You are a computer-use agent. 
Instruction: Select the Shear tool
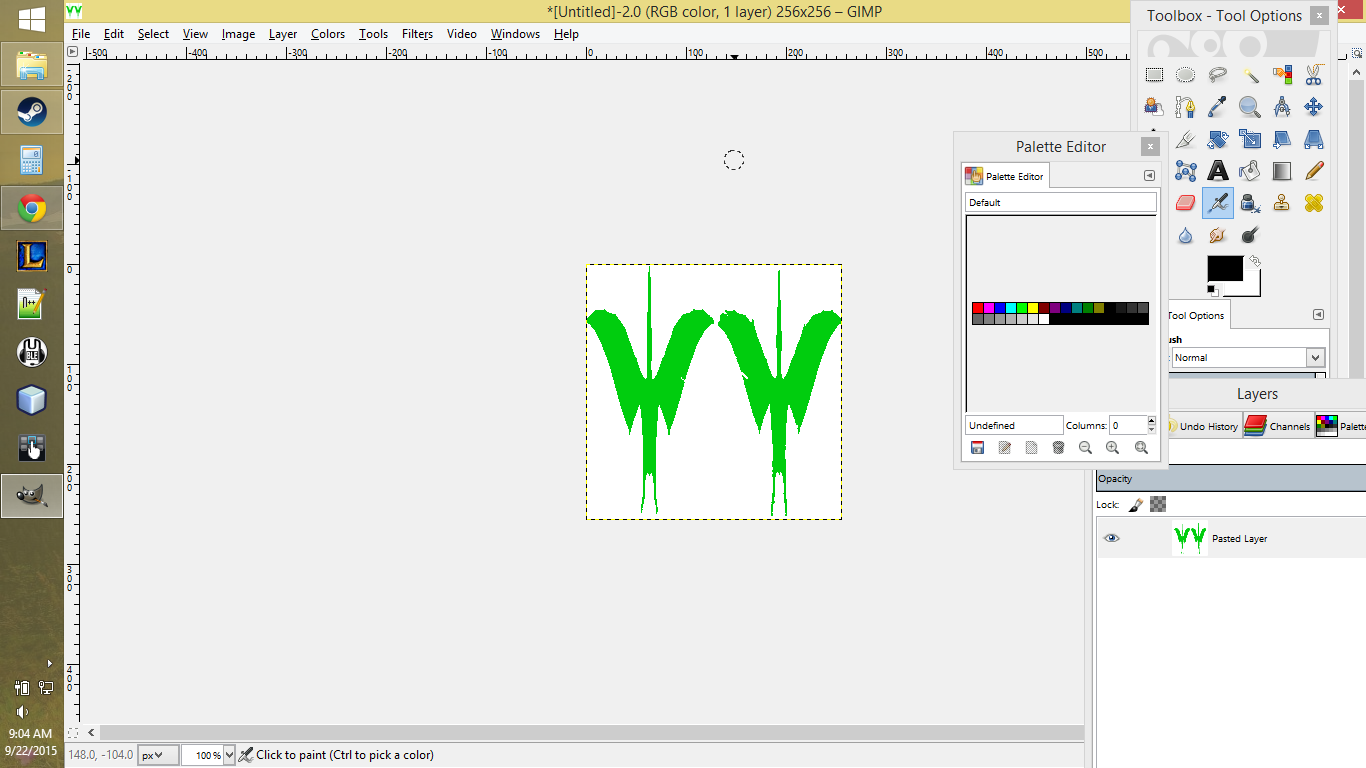[1282, 139]
